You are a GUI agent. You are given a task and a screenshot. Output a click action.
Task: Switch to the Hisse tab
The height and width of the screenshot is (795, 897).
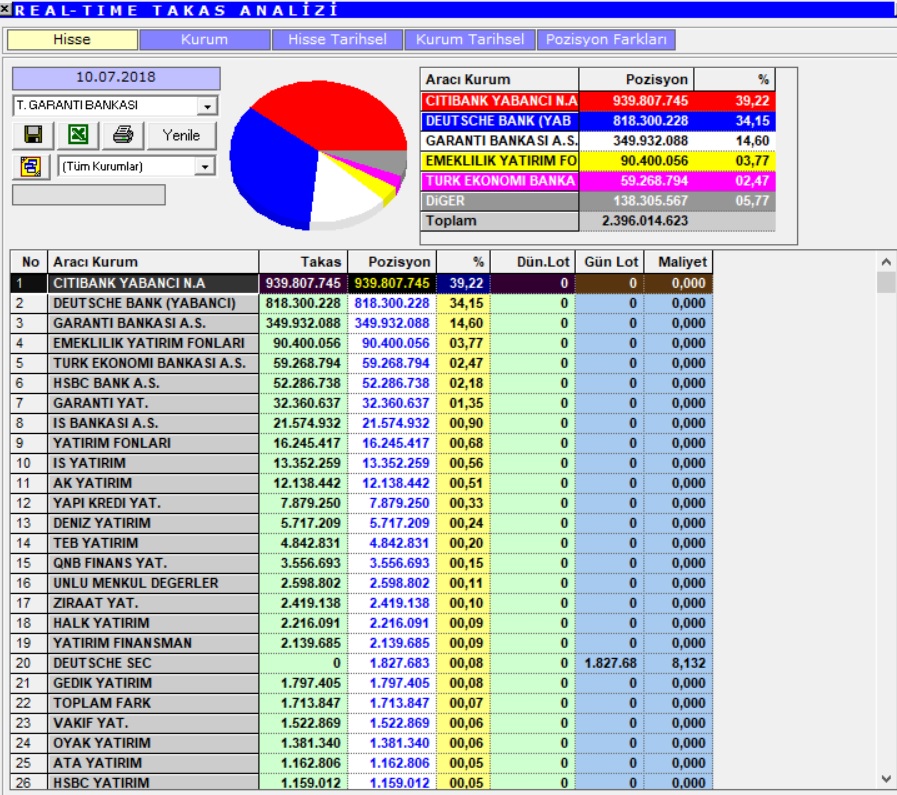point(72,39)
